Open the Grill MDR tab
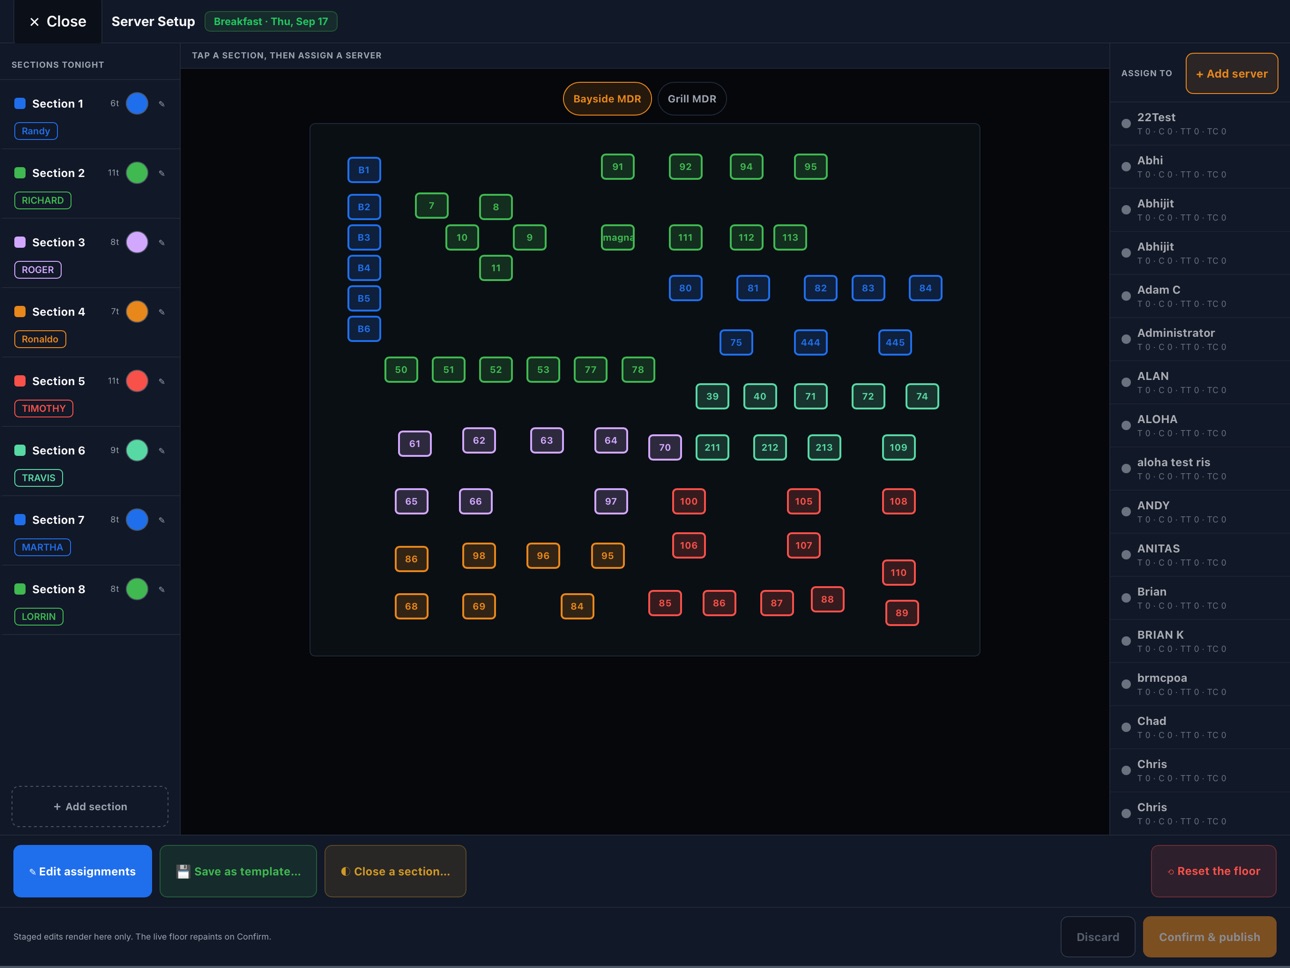1290x968 pixels. point(692,99)
